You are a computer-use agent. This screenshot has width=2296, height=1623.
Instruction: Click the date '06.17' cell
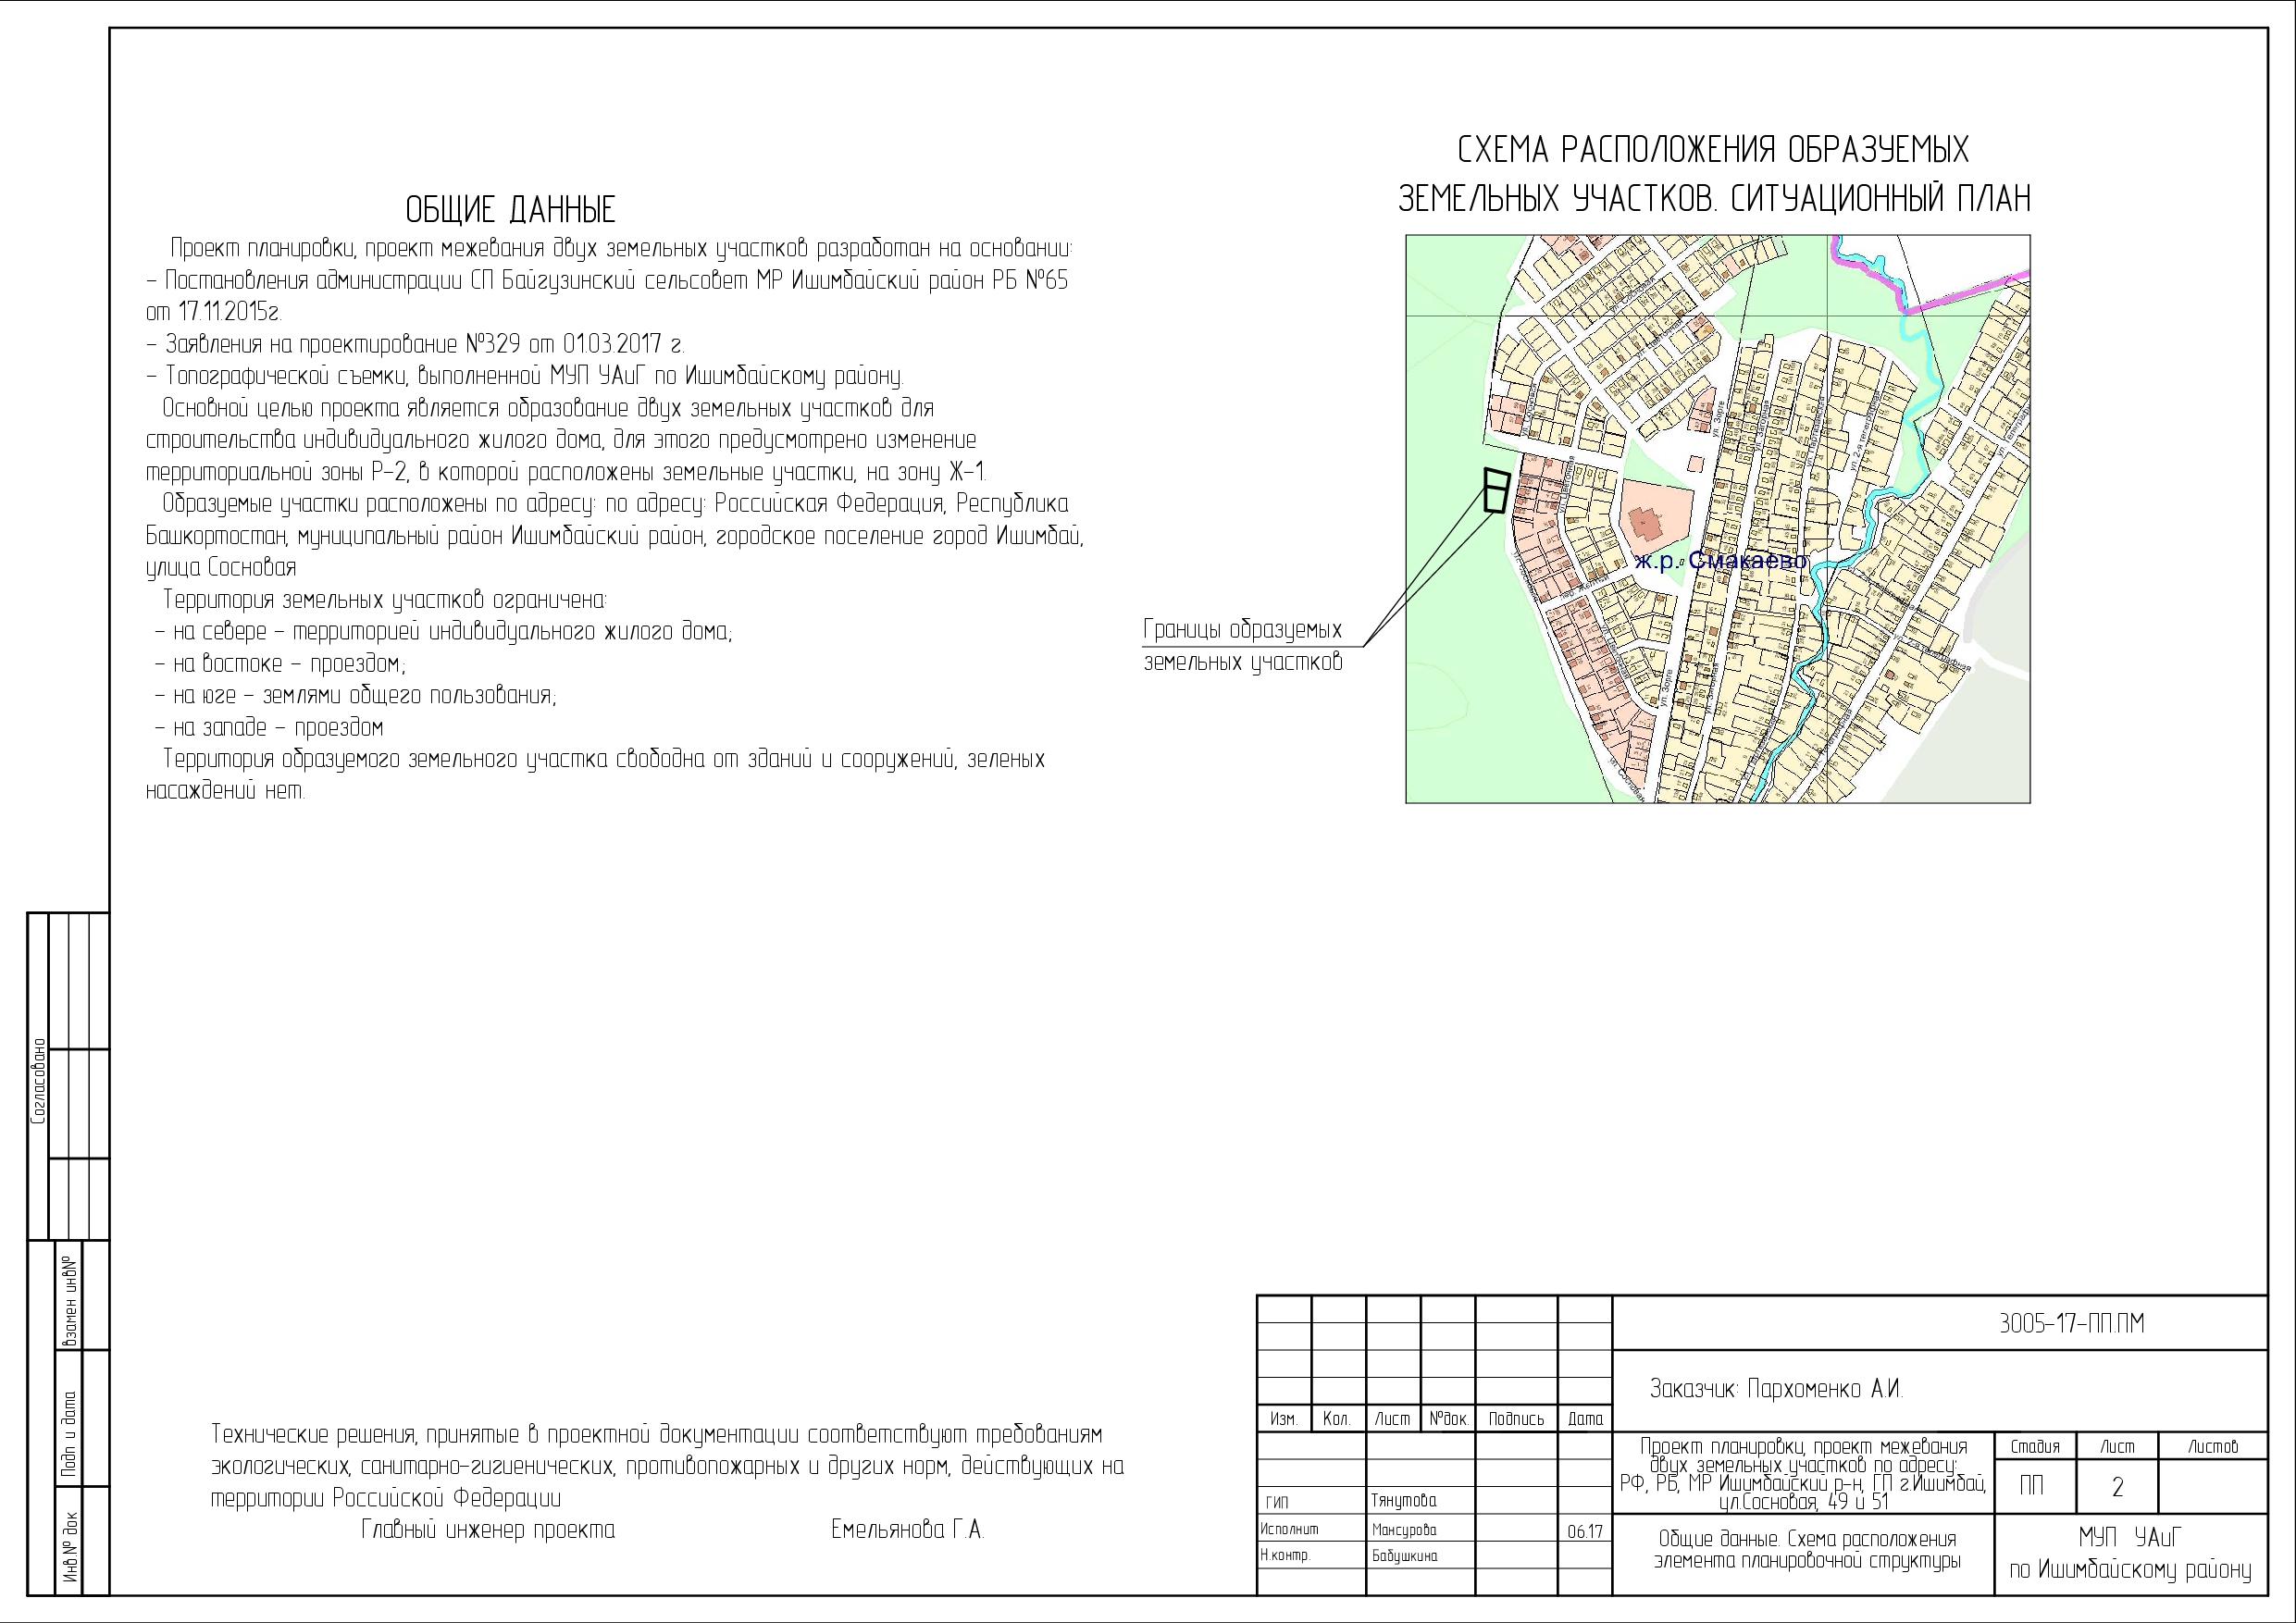pyautogui.click(x=1585, y=1532)
